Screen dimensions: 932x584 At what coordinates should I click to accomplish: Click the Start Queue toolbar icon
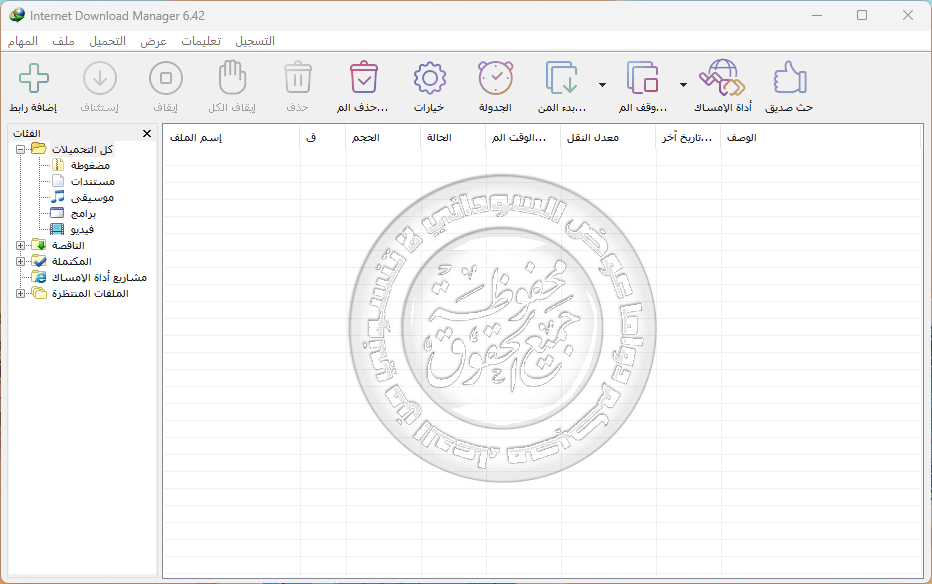point(563,80)
